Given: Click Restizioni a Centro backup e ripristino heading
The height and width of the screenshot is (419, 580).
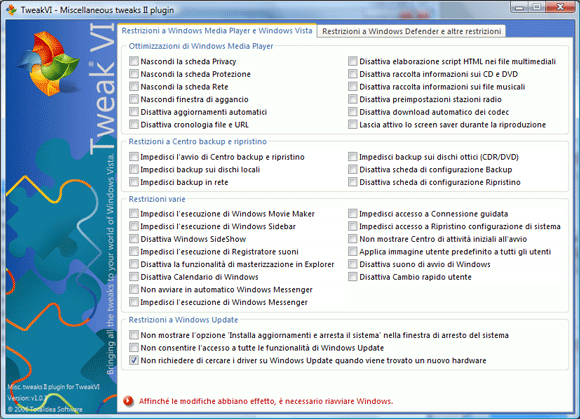Looking at the screenshot, I should (x=198, y=142).
